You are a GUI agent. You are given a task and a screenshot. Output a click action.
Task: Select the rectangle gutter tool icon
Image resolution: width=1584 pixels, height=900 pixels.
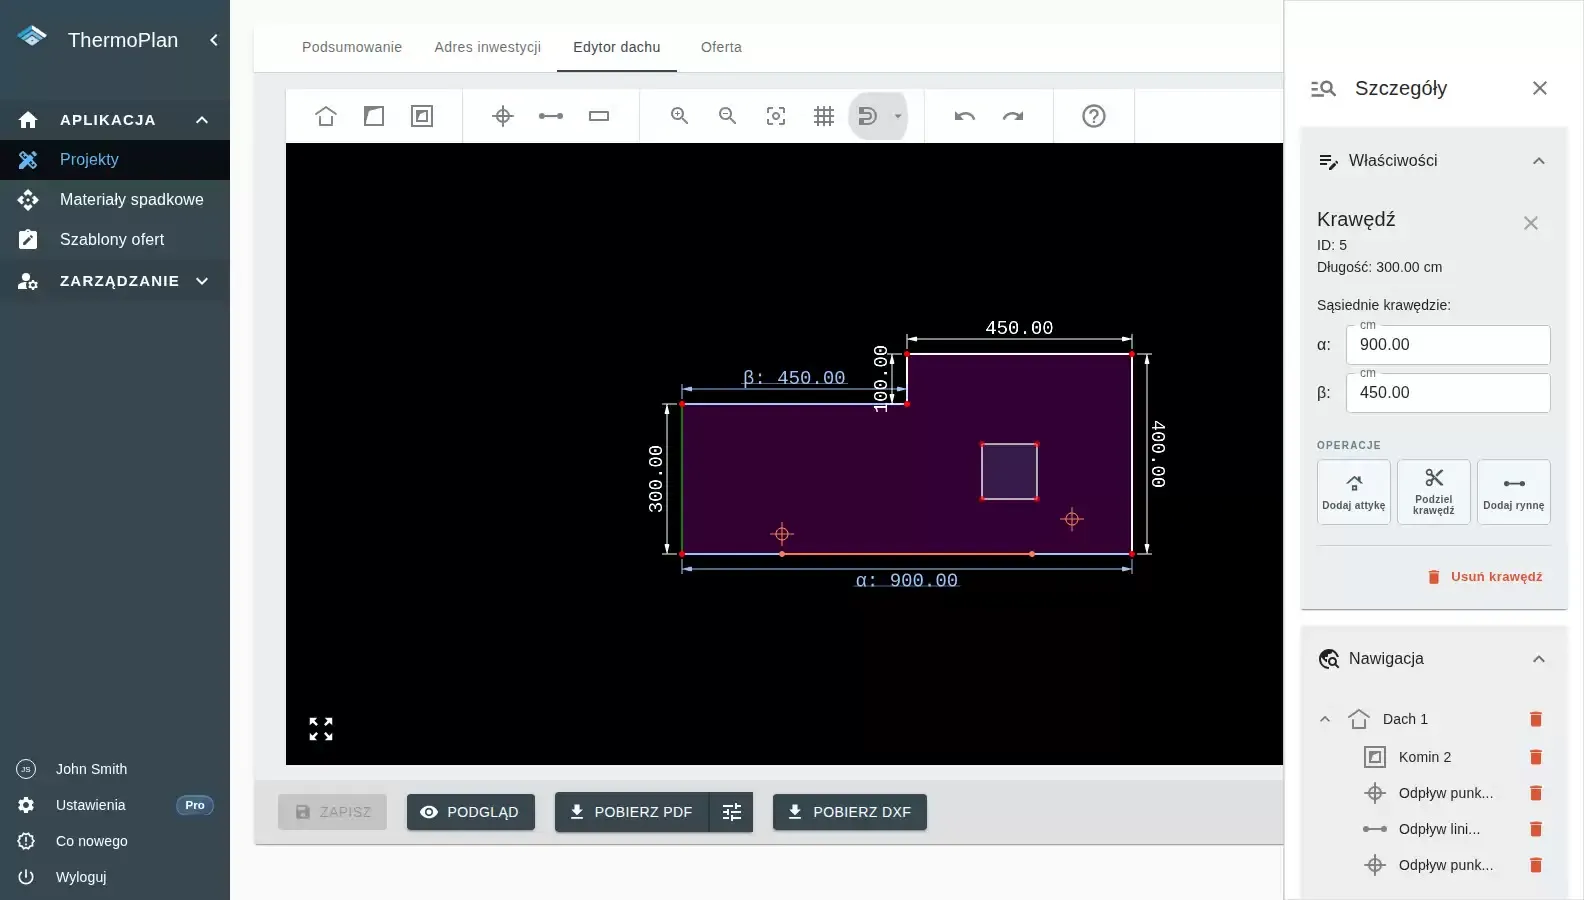pyautogui.click(x=599, y=116)
